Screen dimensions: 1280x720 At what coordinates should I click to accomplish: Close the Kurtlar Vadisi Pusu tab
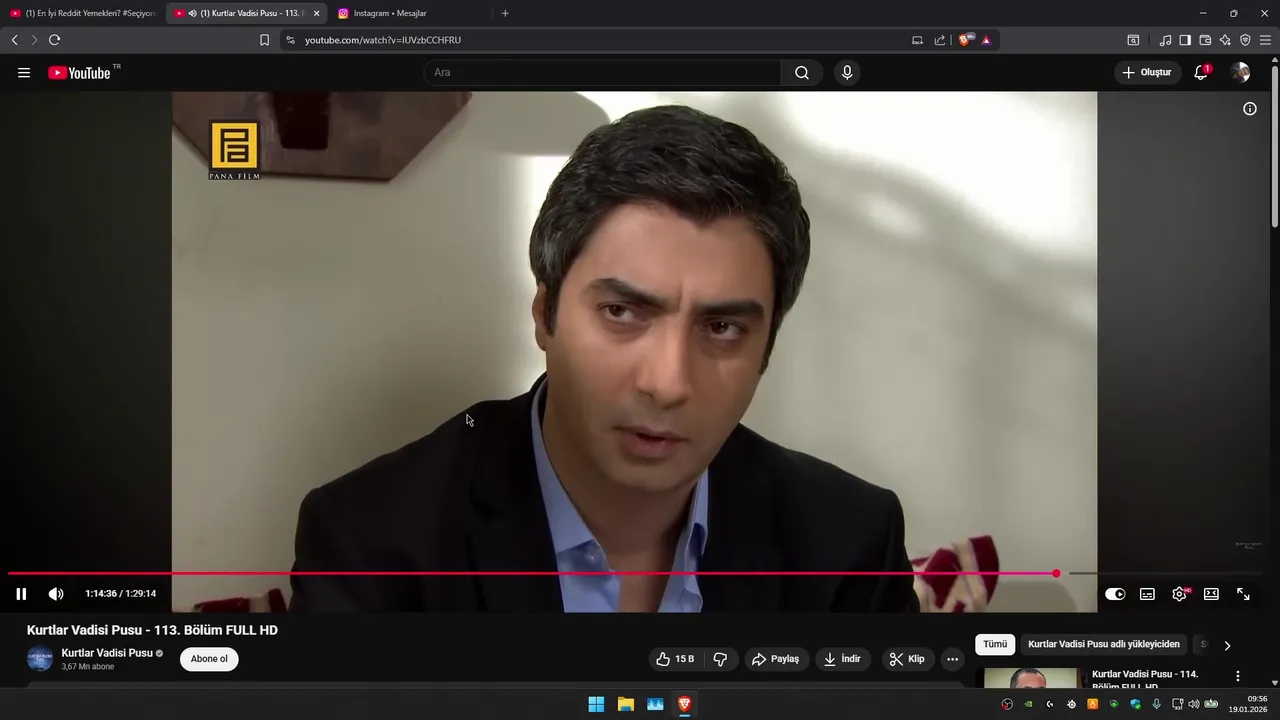click(x=316, y=13)
